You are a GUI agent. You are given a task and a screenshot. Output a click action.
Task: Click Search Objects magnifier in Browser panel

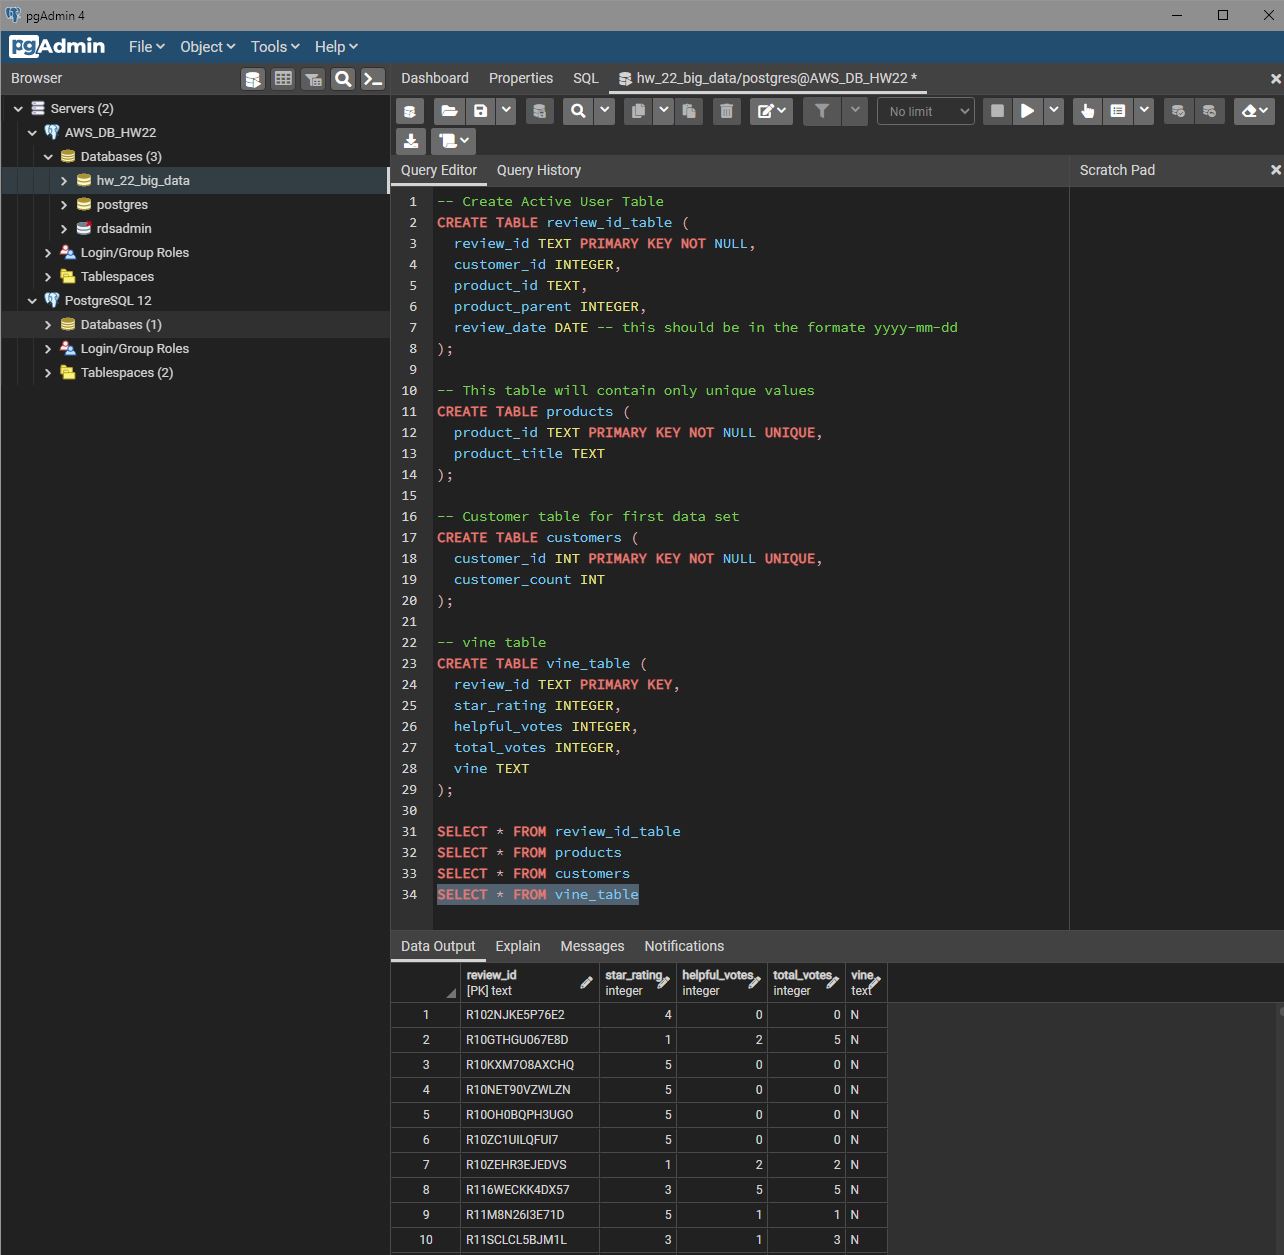pyautogui.click(x=343, y=79)
